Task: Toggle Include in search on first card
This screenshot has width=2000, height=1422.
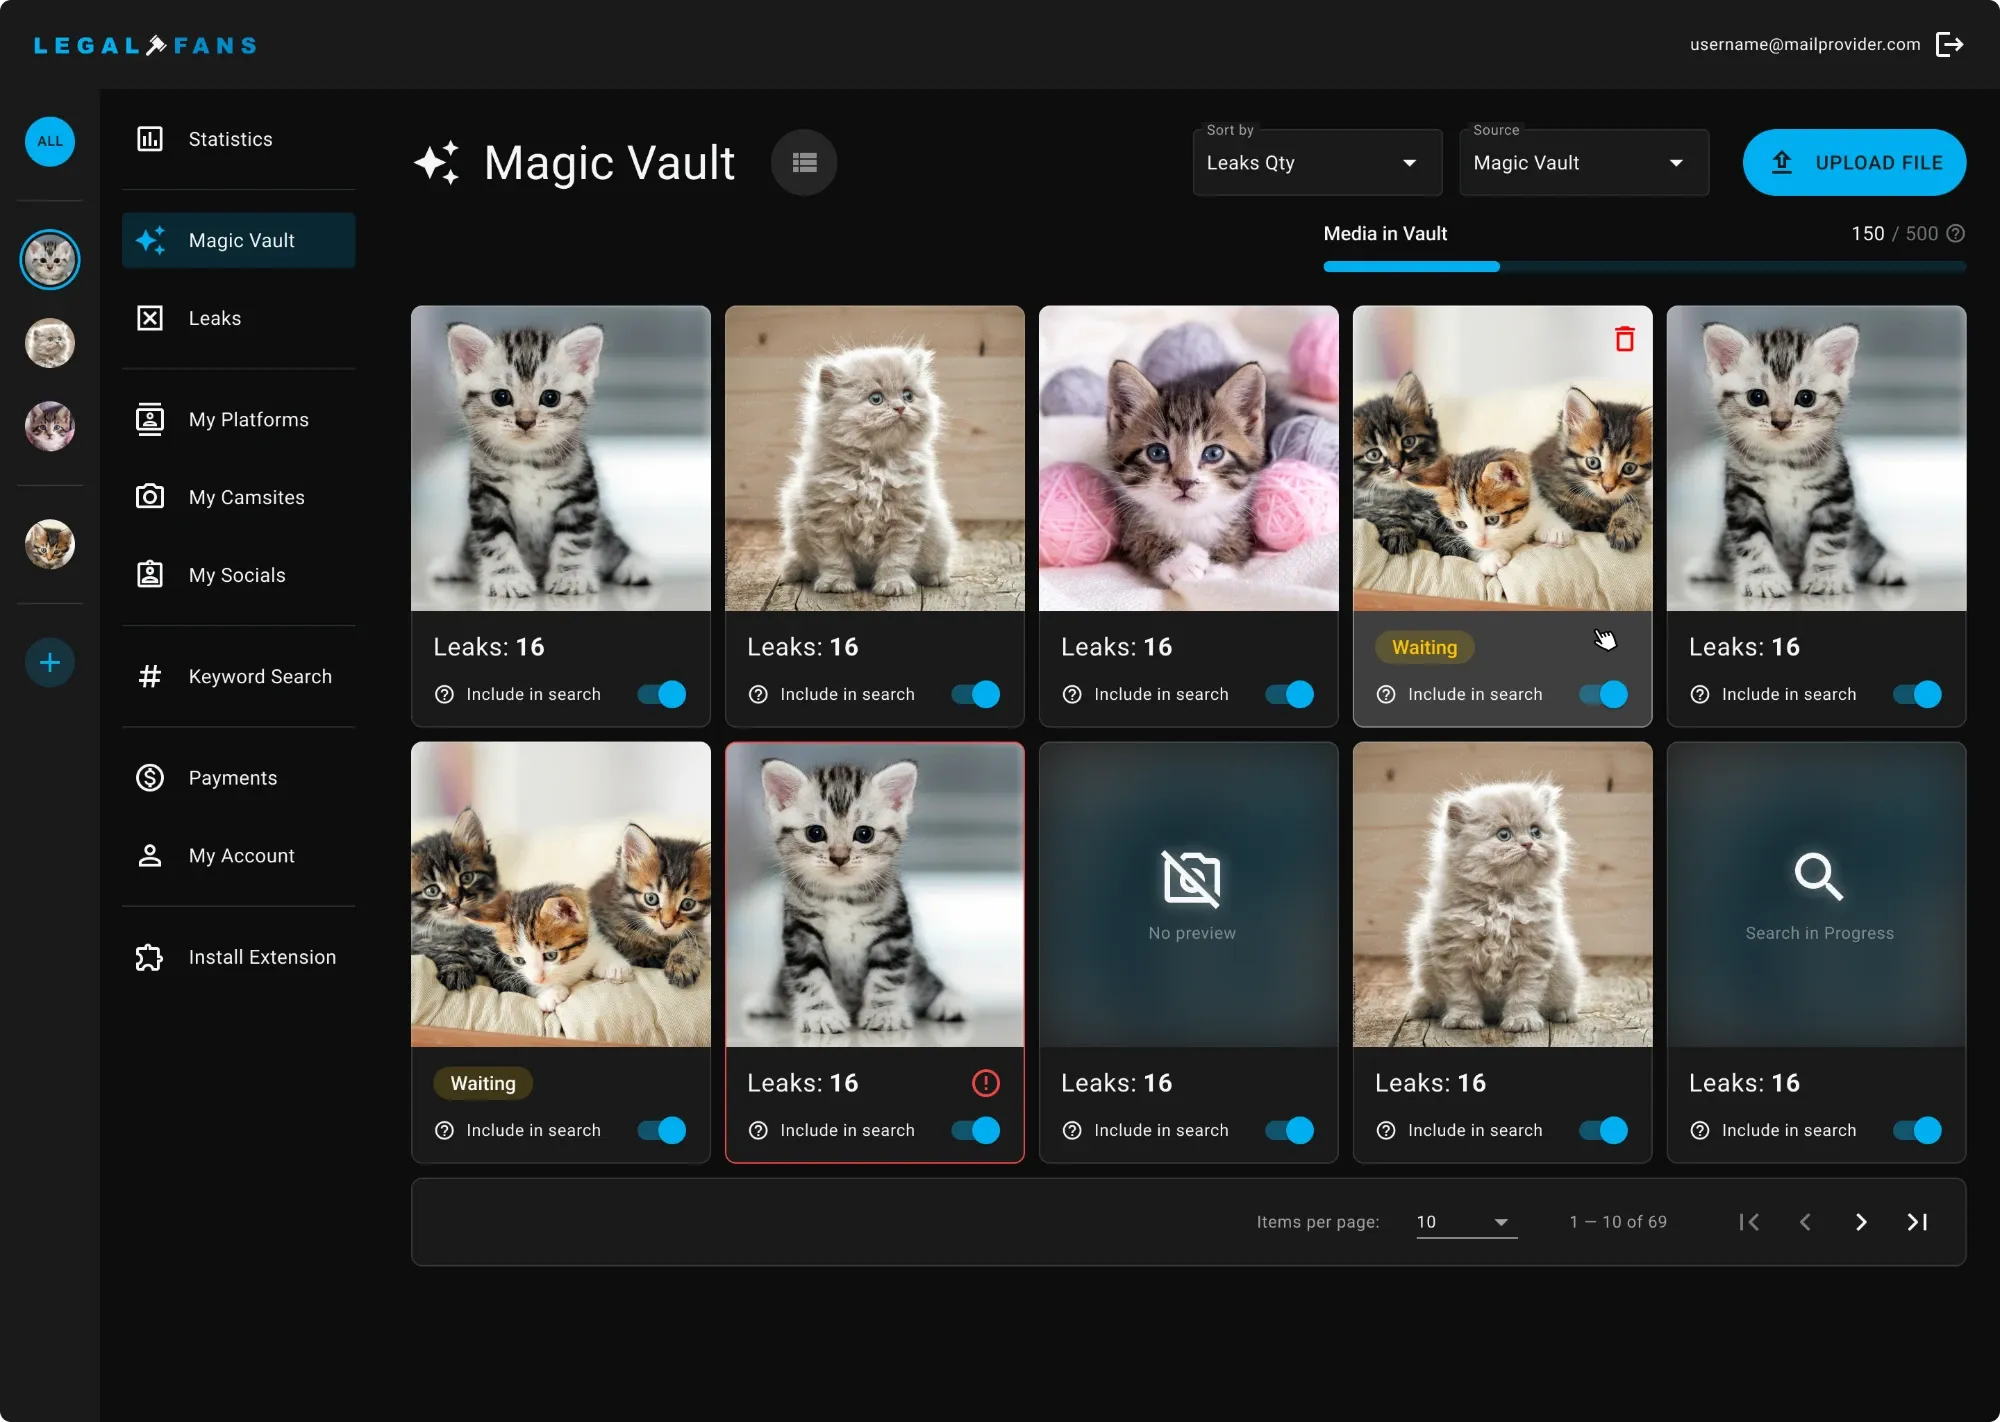Action: pos(662,694)
